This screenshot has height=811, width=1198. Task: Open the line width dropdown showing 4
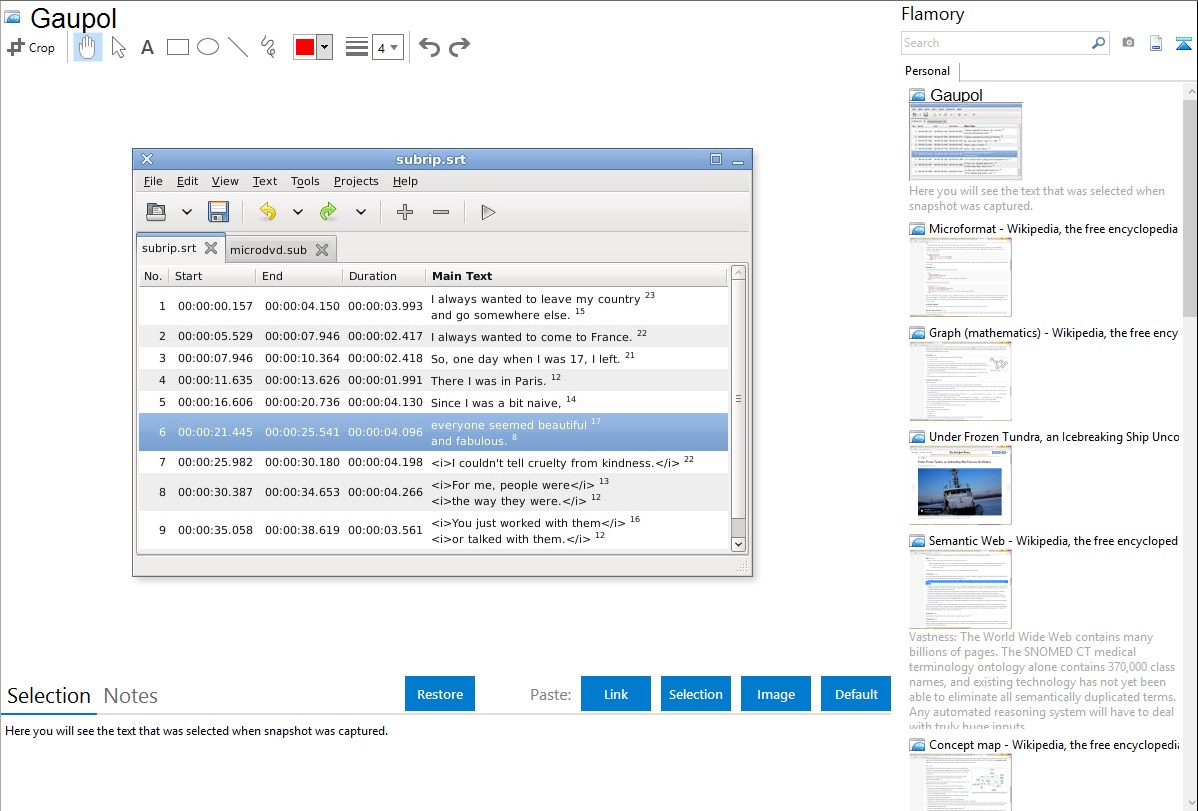click(x=388, y=47)
